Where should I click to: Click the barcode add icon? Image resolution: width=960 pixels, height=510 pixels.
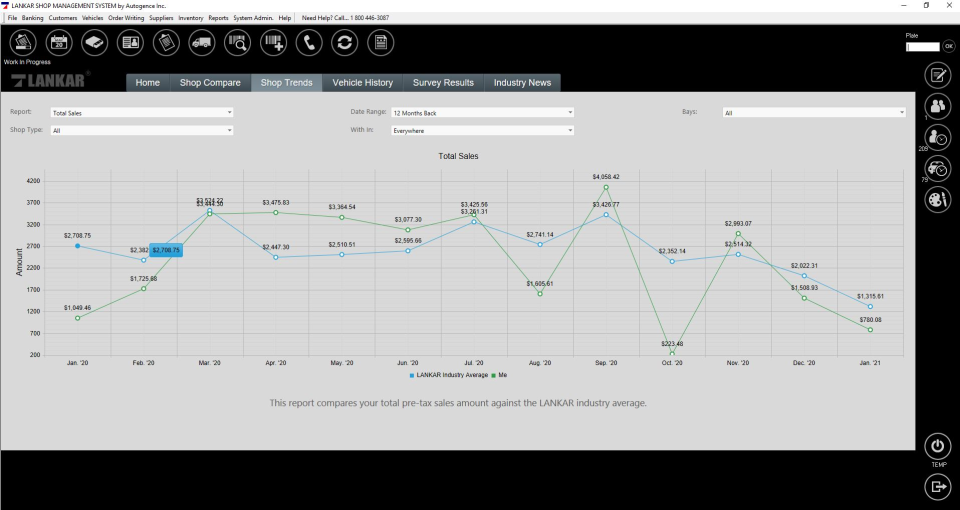[273, 43]
